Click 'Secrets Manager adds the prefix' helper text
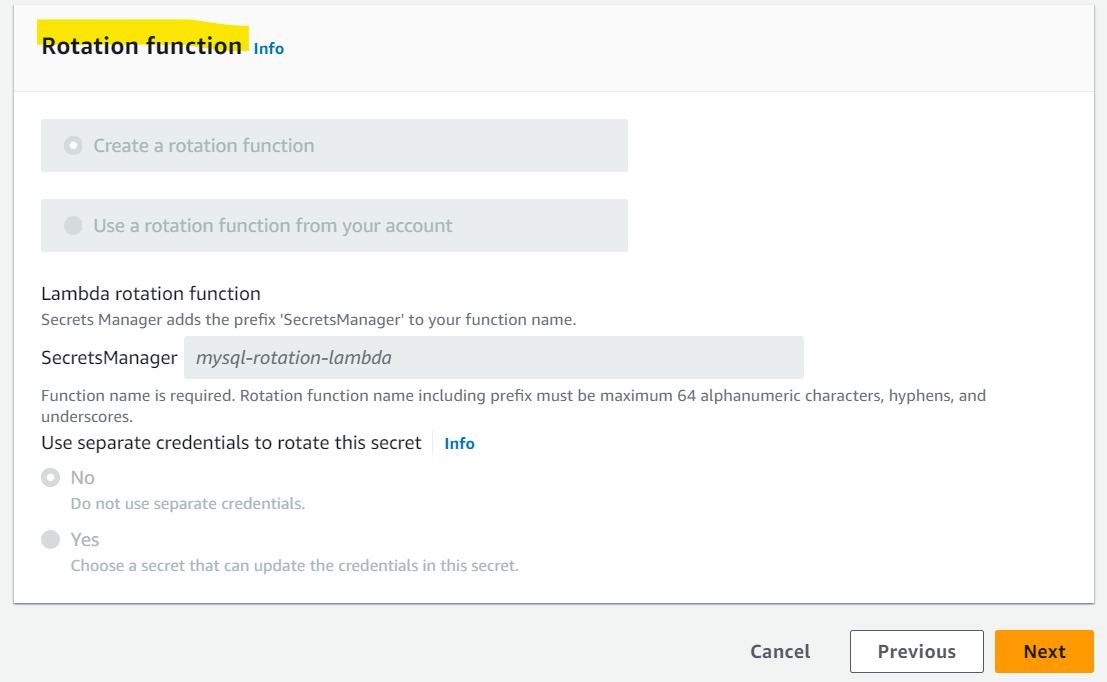This screenshot has height=682, width=1107. (x=309, y=320)
